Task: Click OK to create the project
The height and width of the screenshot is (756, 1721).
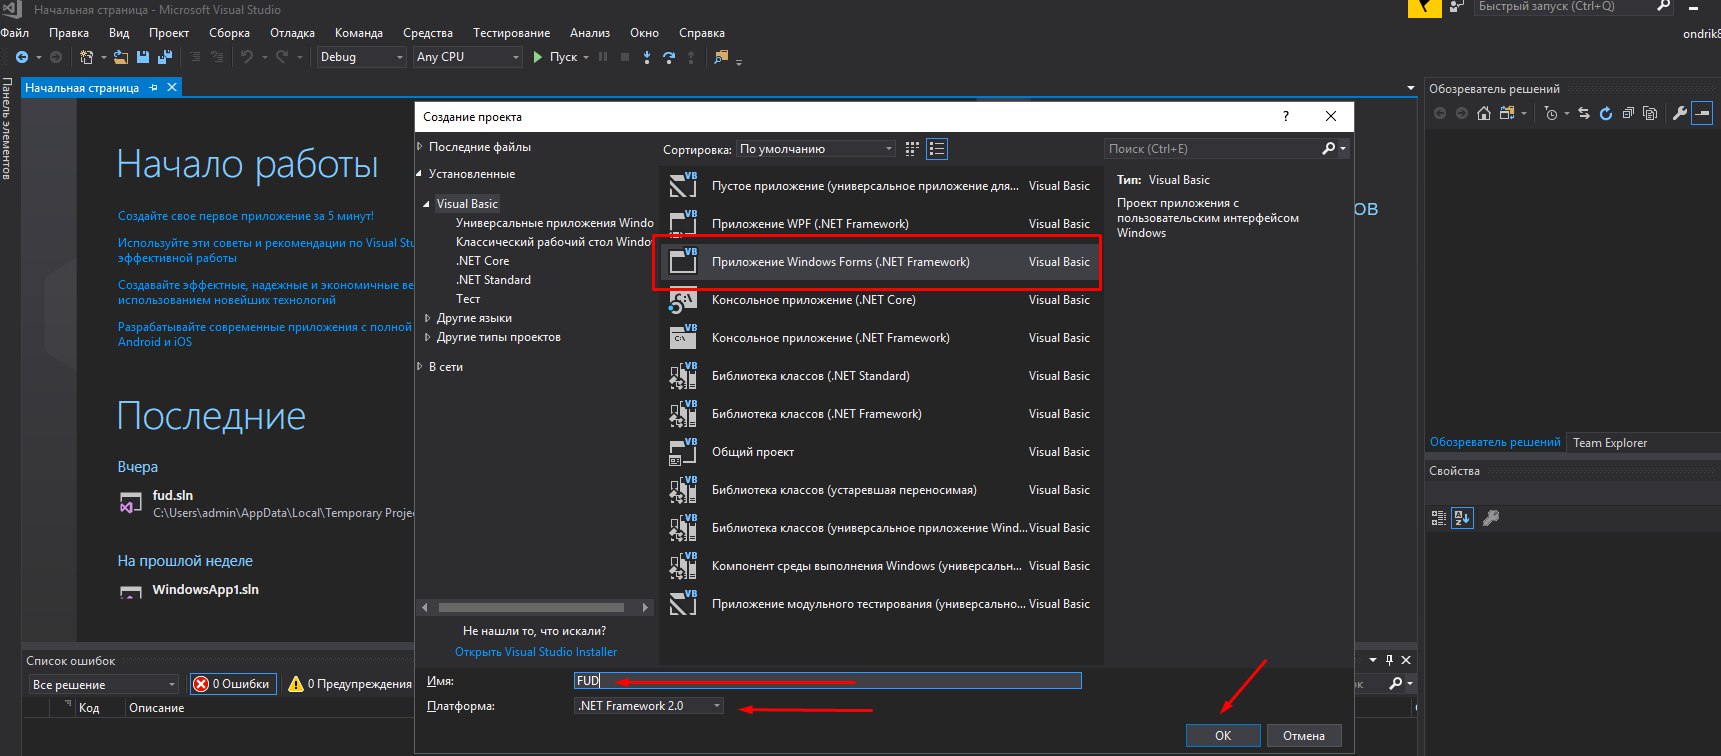Action: click(x=1223, y=736)
